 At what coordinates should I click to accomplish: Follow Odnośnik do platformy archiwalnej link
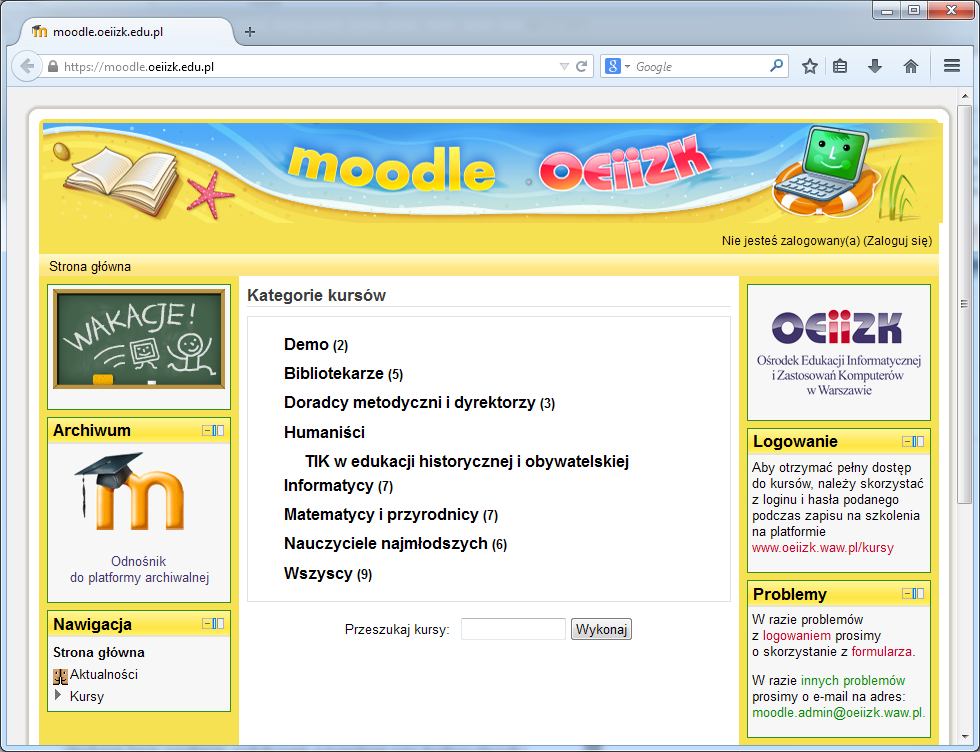pos(139,569)
